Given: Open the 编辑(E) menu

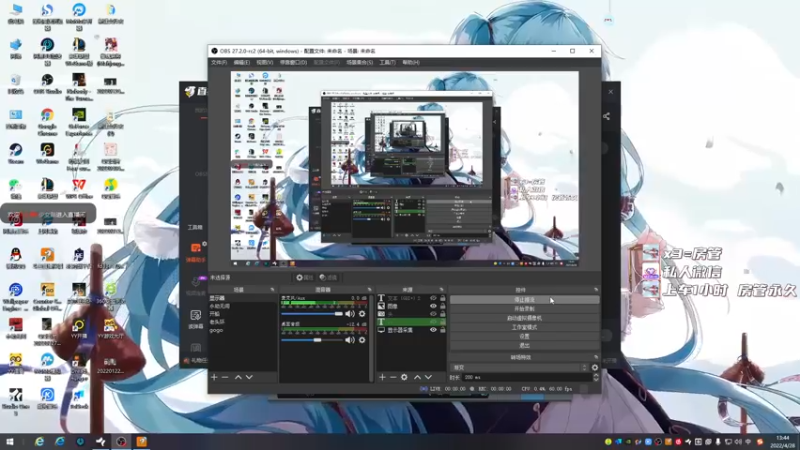Looking at the screenshot, I should tap(241, 62).
